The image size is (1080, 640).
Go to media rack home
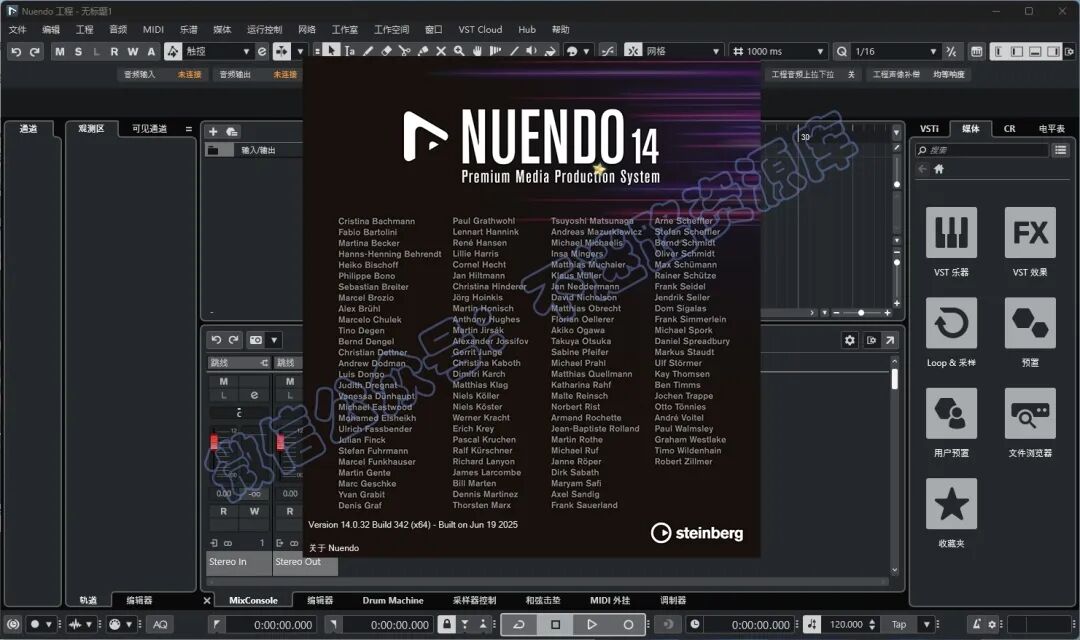click(939, 169)
